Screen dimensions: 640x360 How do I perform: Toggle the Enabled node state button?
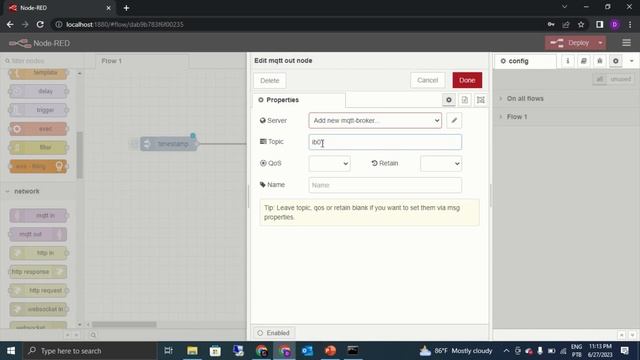[273, 333]
